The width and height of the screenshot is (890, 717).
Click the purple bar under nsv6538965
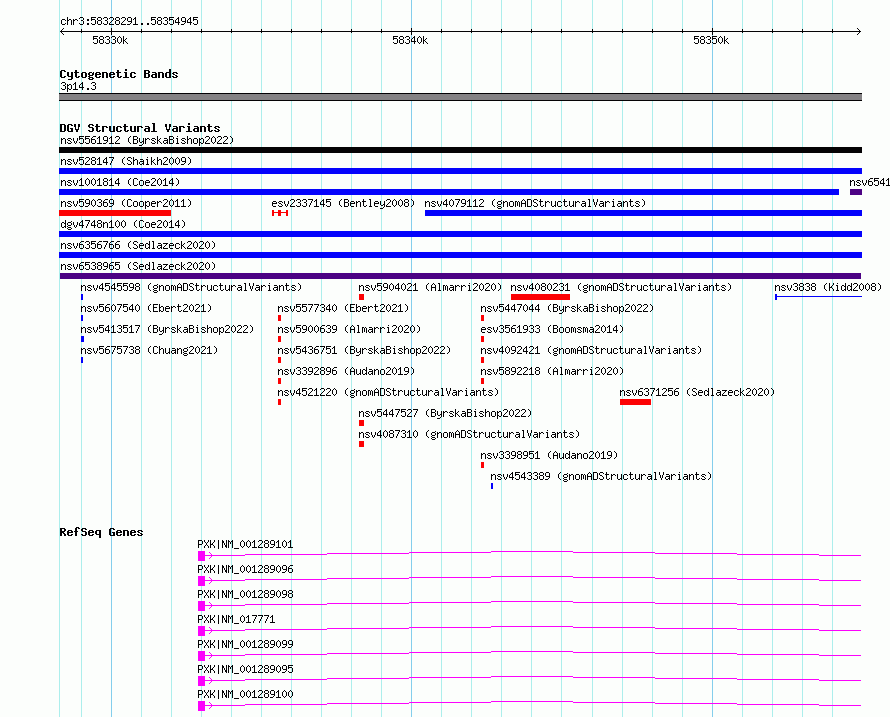click(460, 276)
